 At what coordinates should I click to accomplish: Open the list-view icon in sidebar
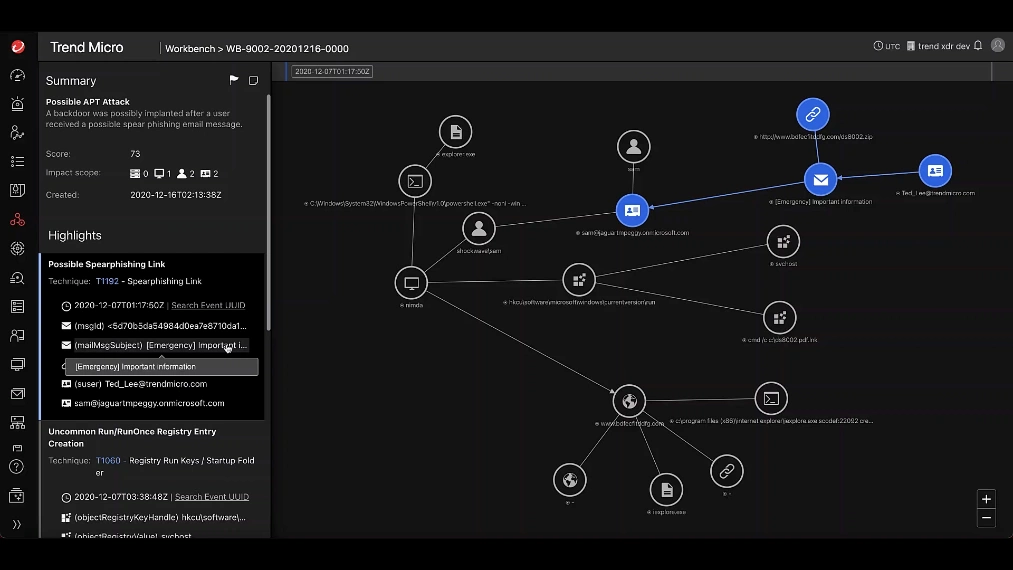pyautogui.click(x=17, y=162)
